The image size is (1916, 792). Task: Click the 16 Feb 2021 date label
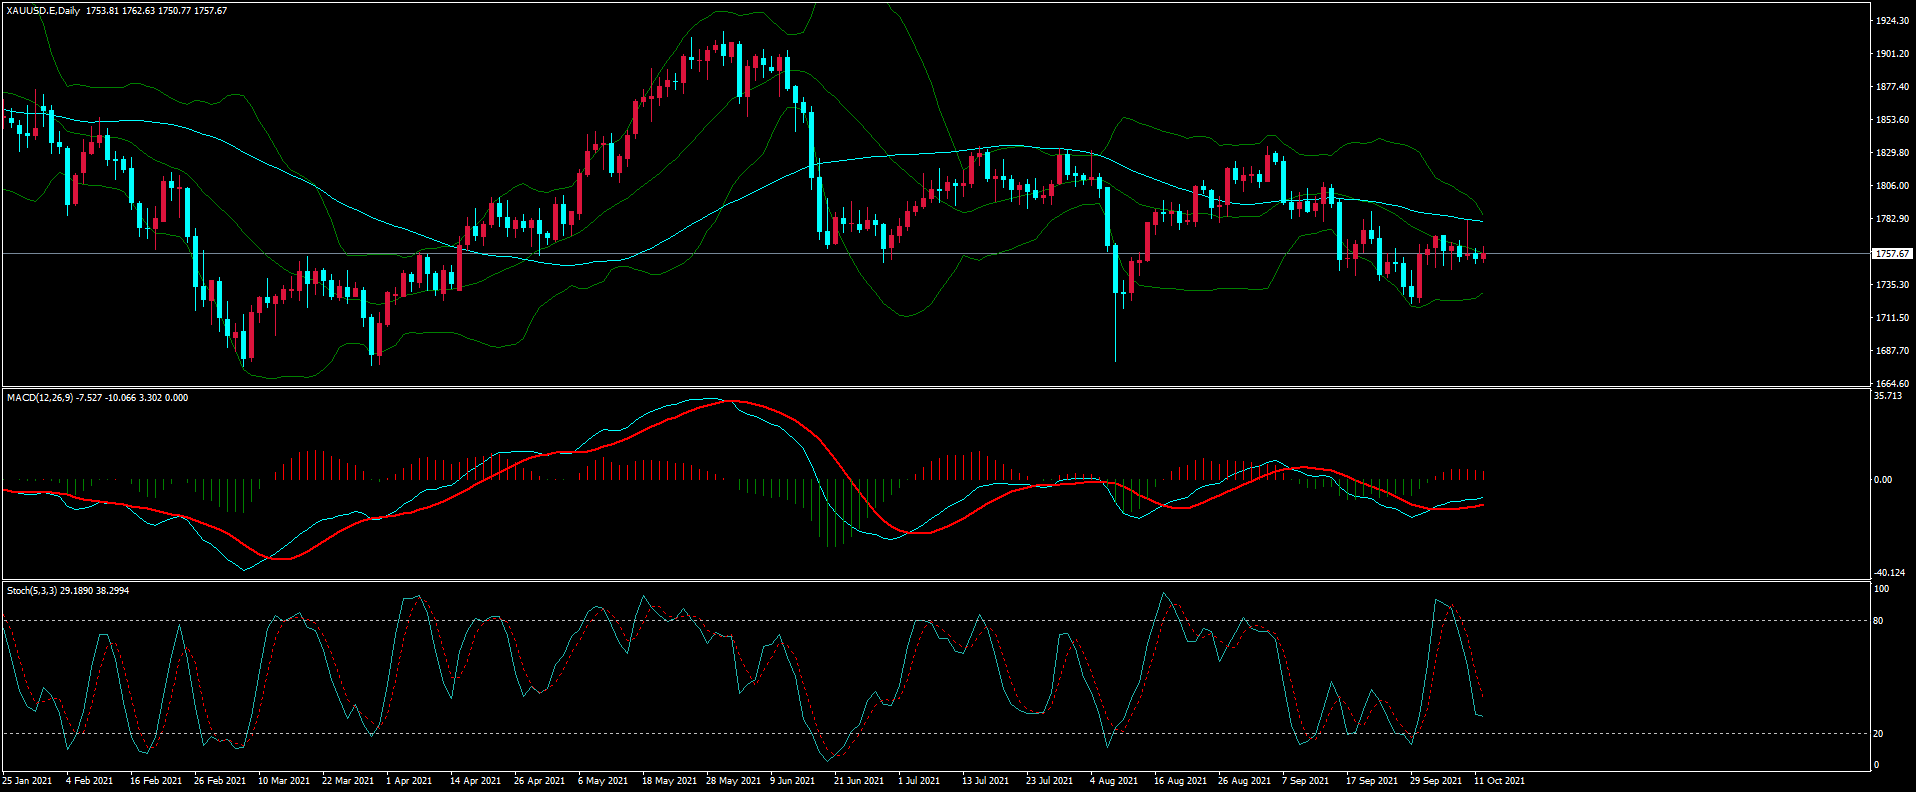[x=156, y=781]
